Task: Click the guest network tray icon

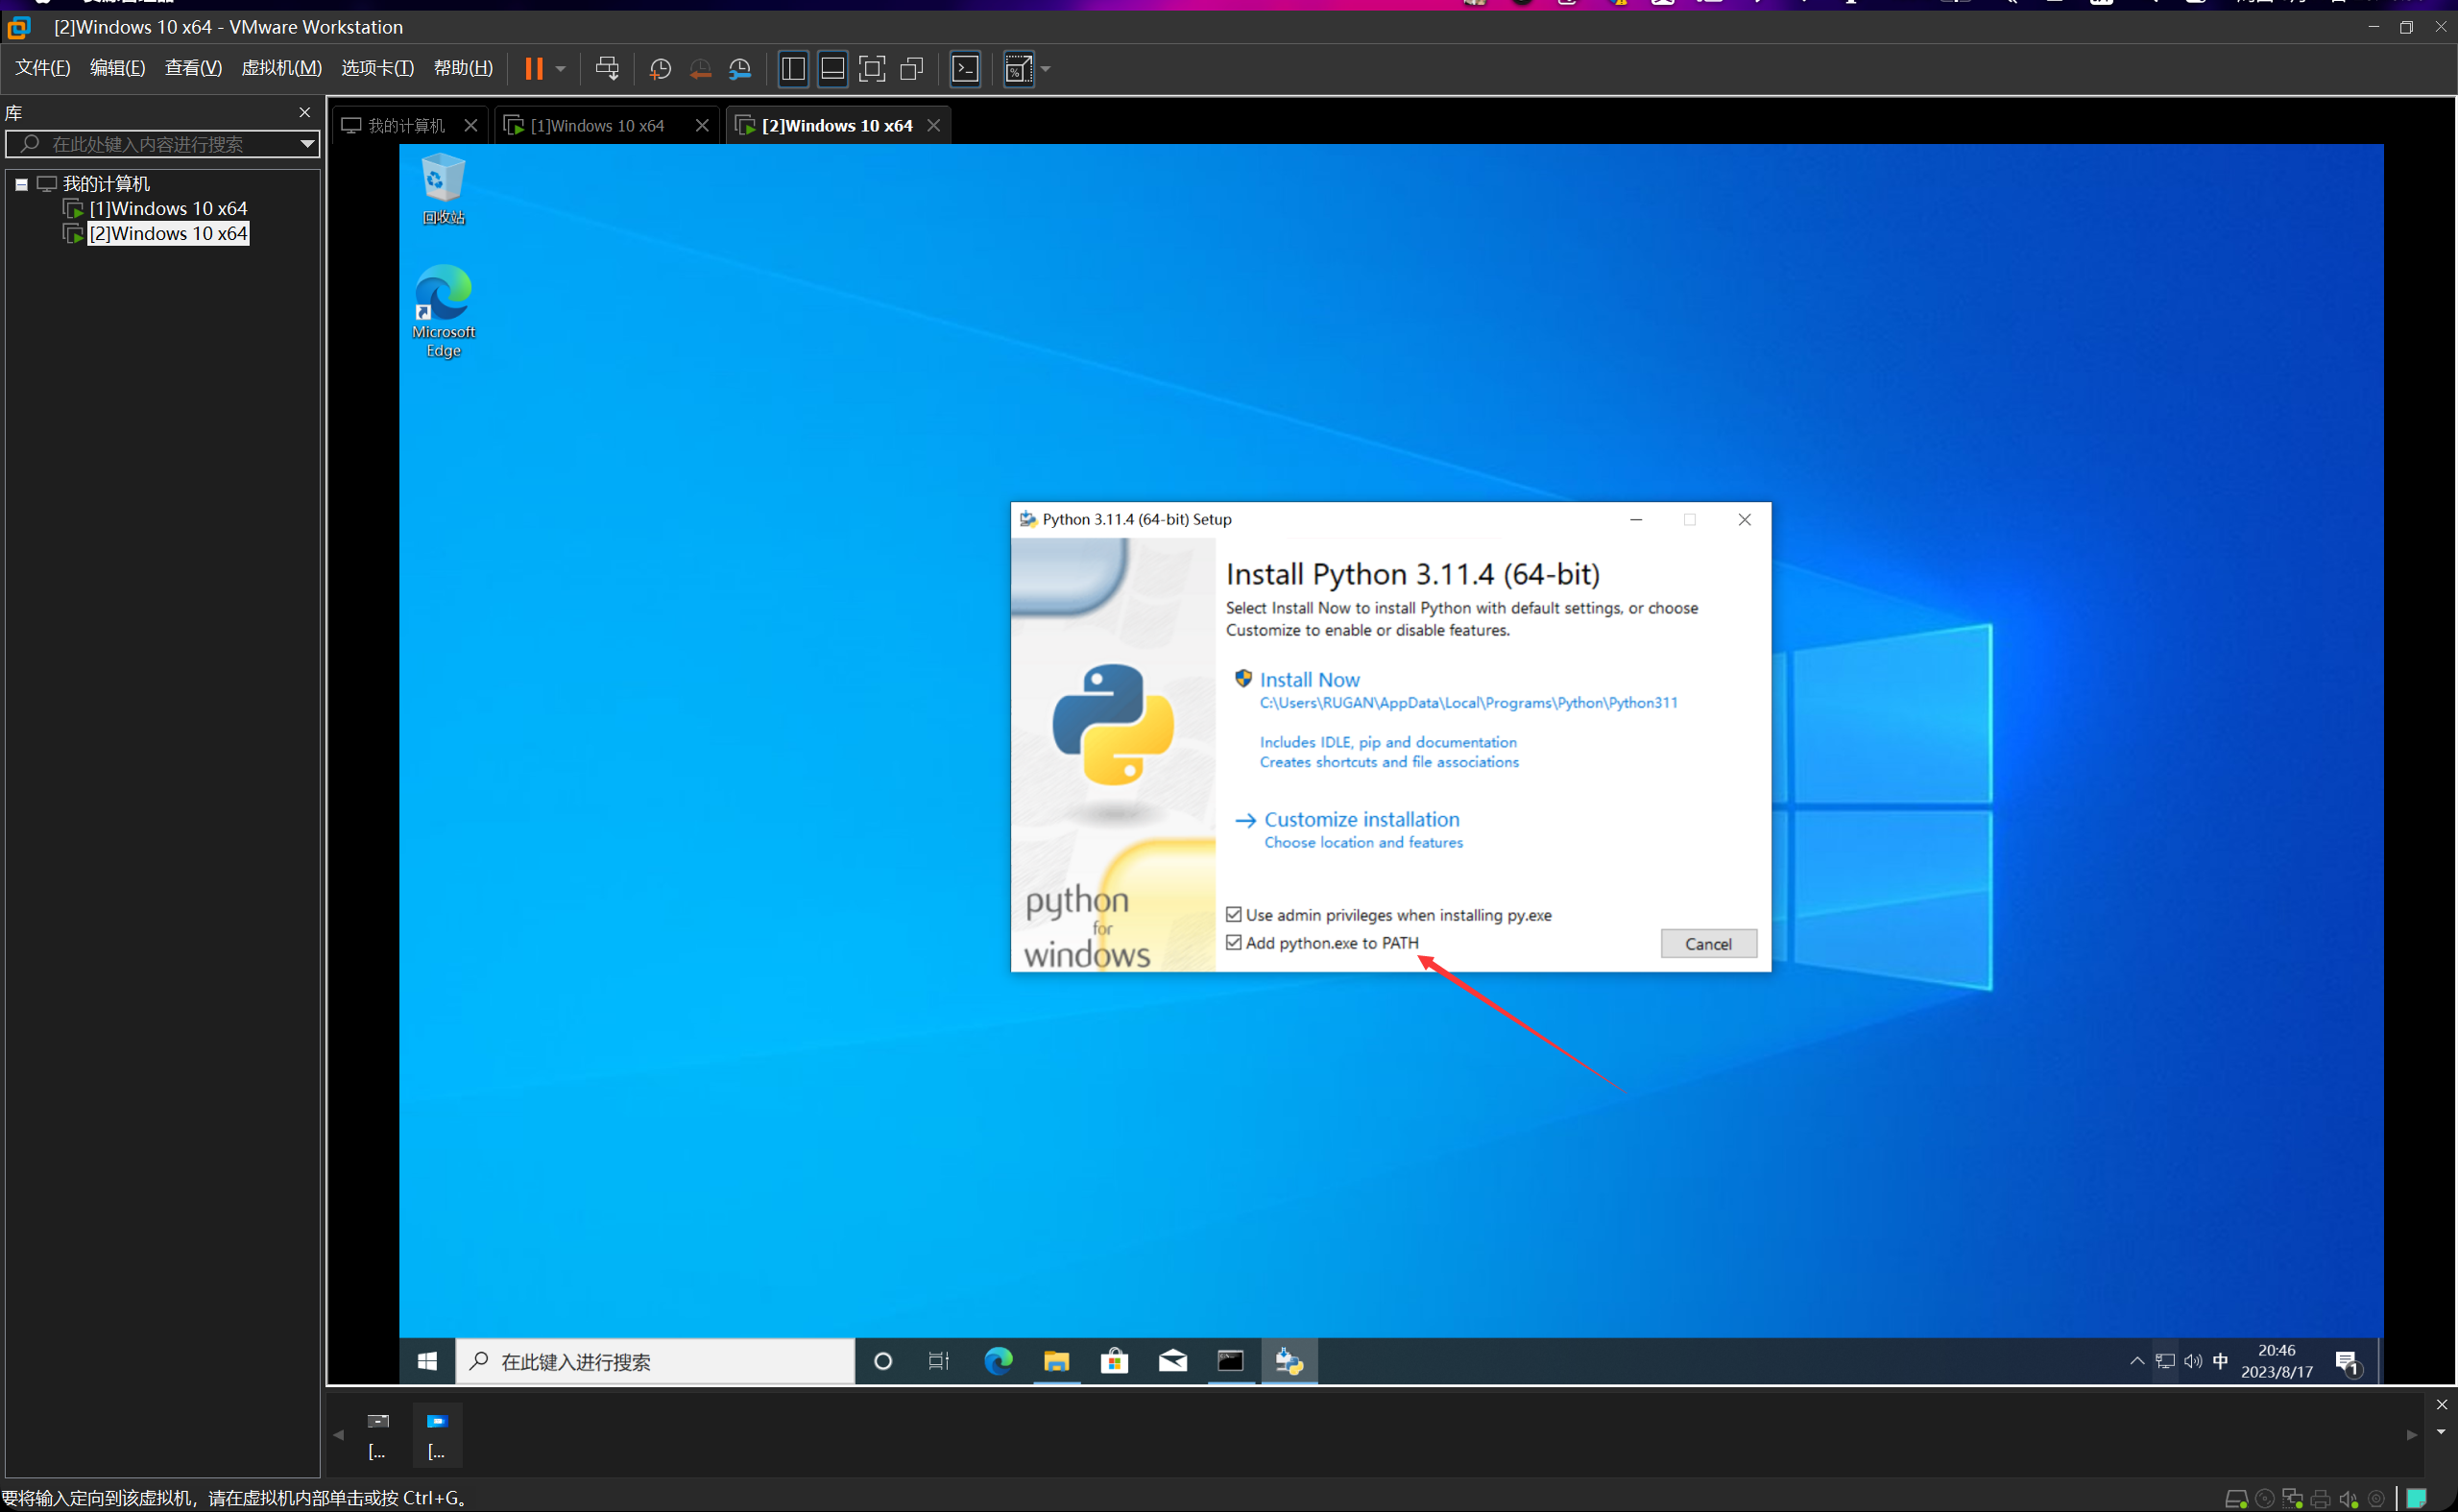Action: tap(2165, 1361)
